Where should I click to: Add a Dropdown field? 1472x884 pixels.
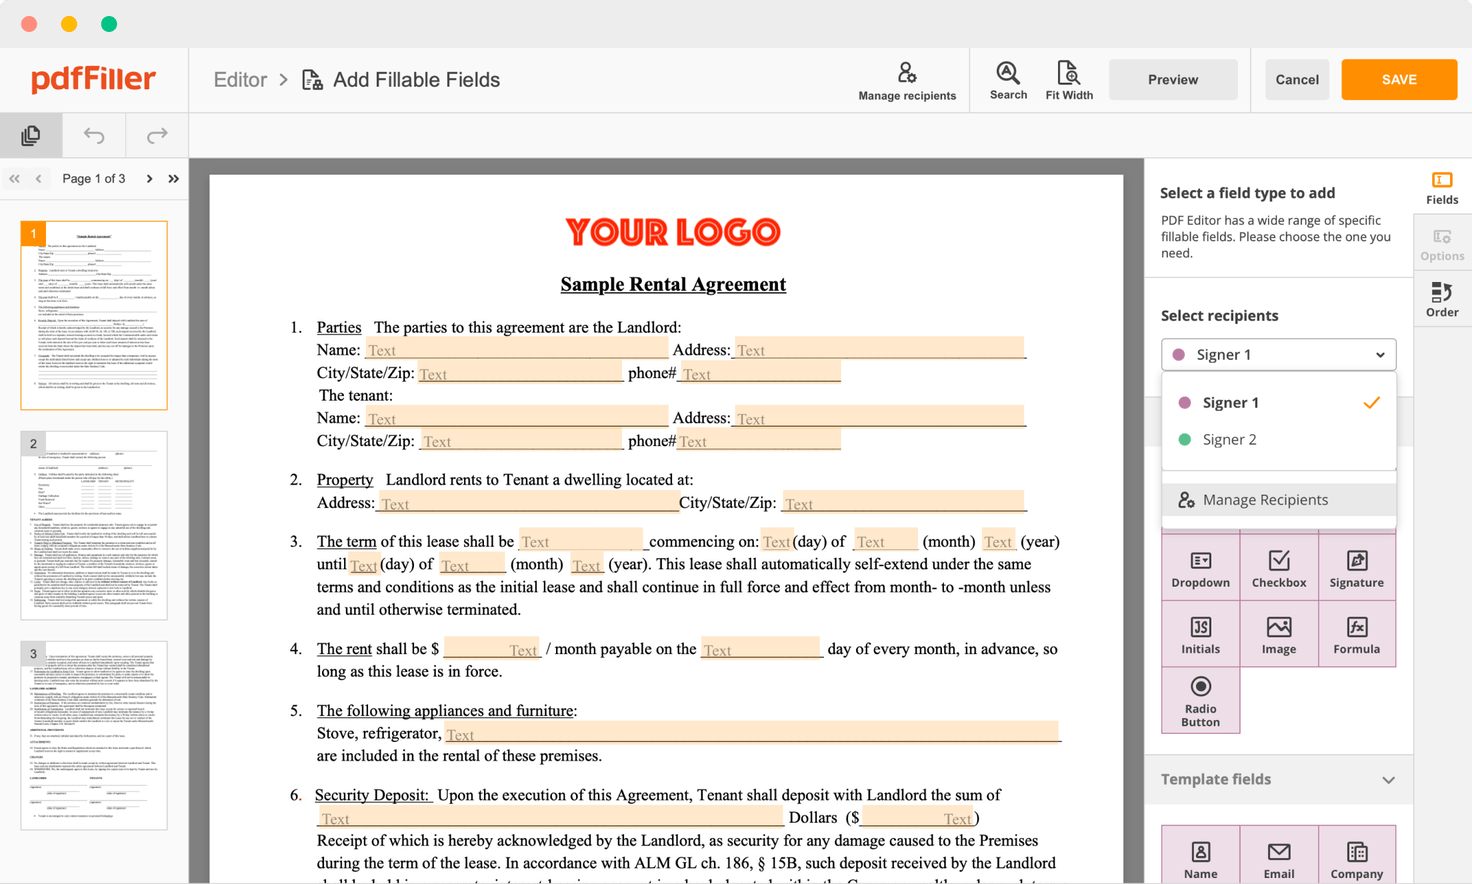(1200, 567)
